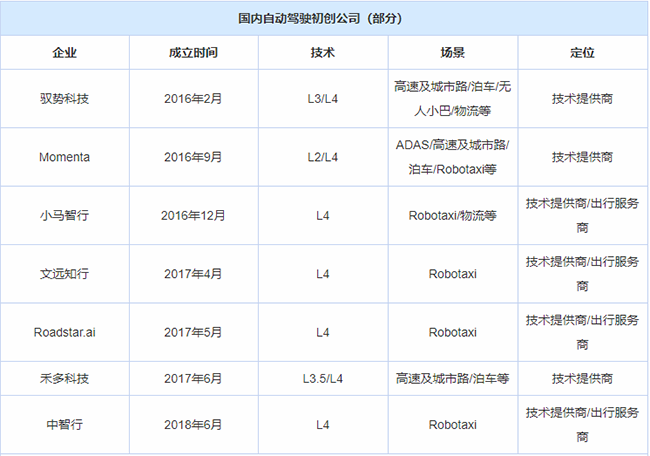Select the date 2016年2月
This screenshot has width=650, height=456.
click(193, 99)
